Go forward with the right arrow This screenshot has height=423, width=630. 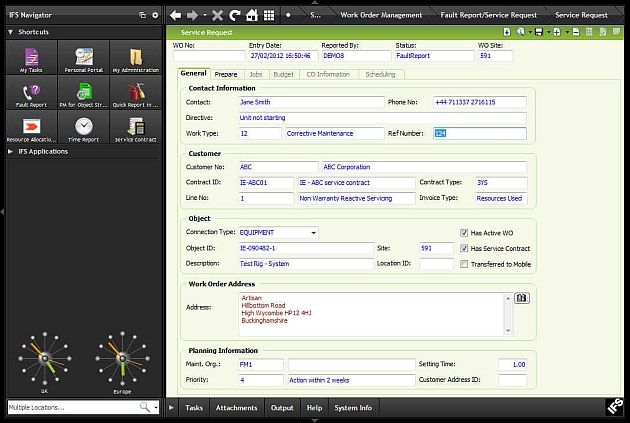[192, 15]
